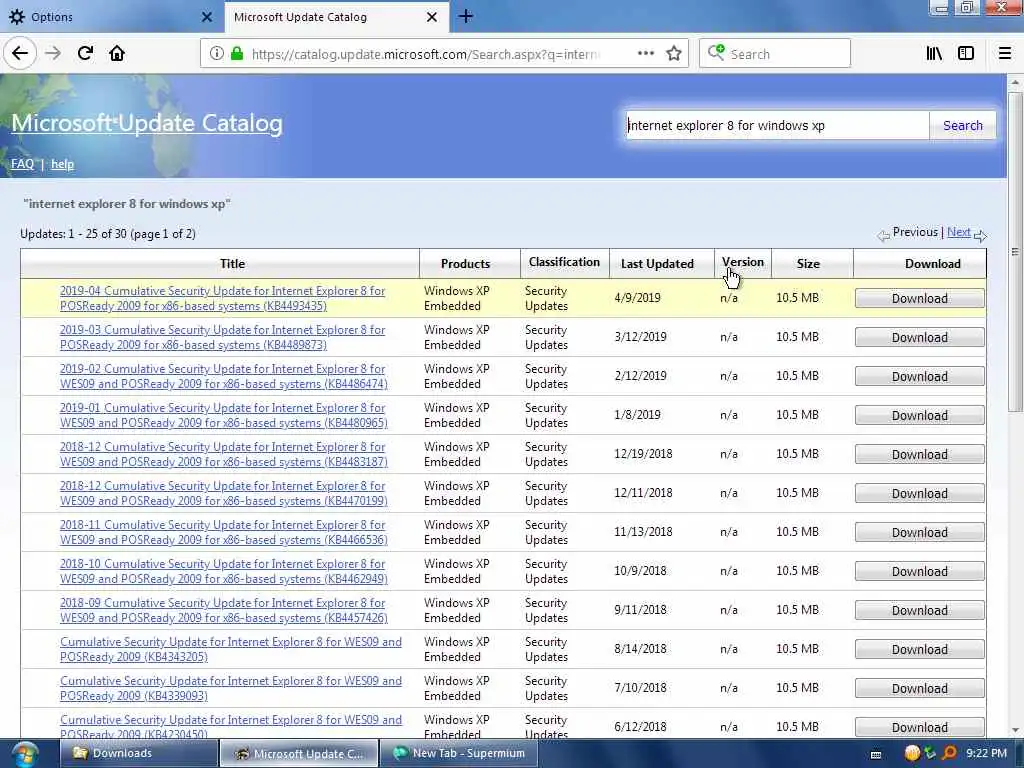Sort by Classification column header
1024x768 pixels.
click(x=564, y=262)
